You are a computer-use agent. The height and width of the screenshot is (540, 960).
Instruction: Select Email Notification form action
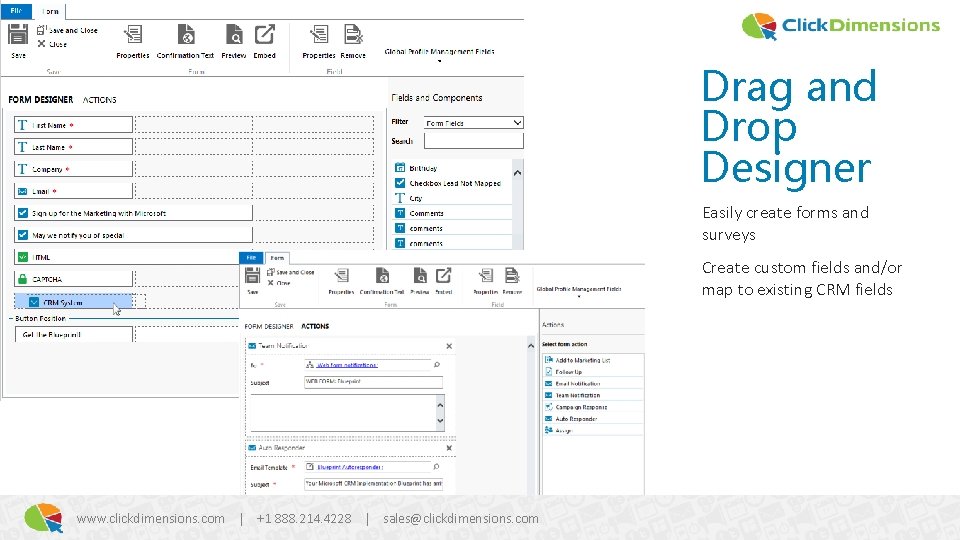593,383
